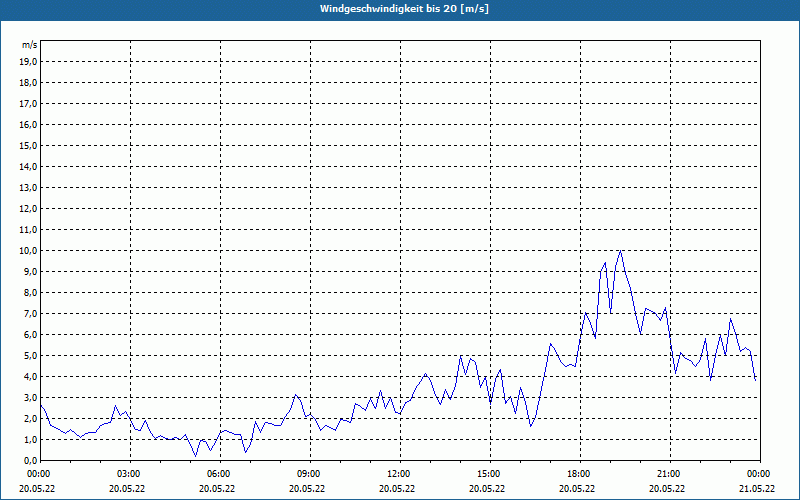Viewport: 800px width, 500px height.
Task: Click the 0,0 y-axis label
Action: (x=30, y=461)
